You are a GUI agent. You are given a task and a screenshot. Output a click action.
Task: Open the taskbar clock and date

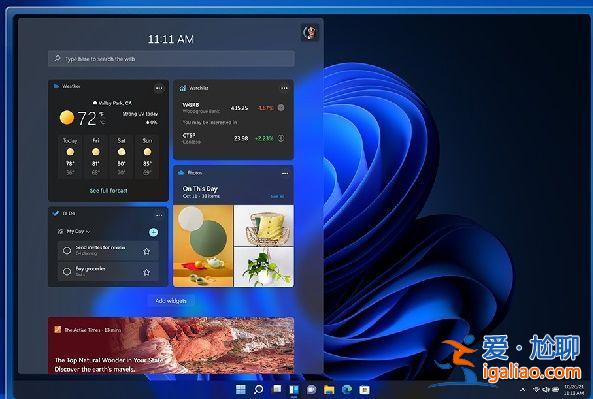[574, 390]
